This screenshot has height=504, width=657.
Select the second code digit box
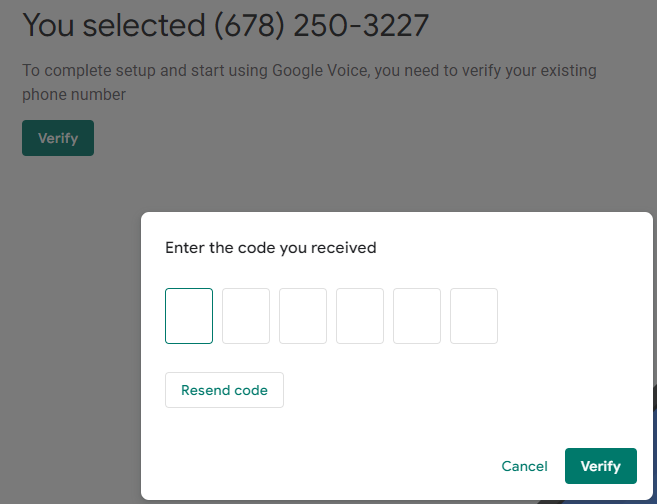coord(246,316)
